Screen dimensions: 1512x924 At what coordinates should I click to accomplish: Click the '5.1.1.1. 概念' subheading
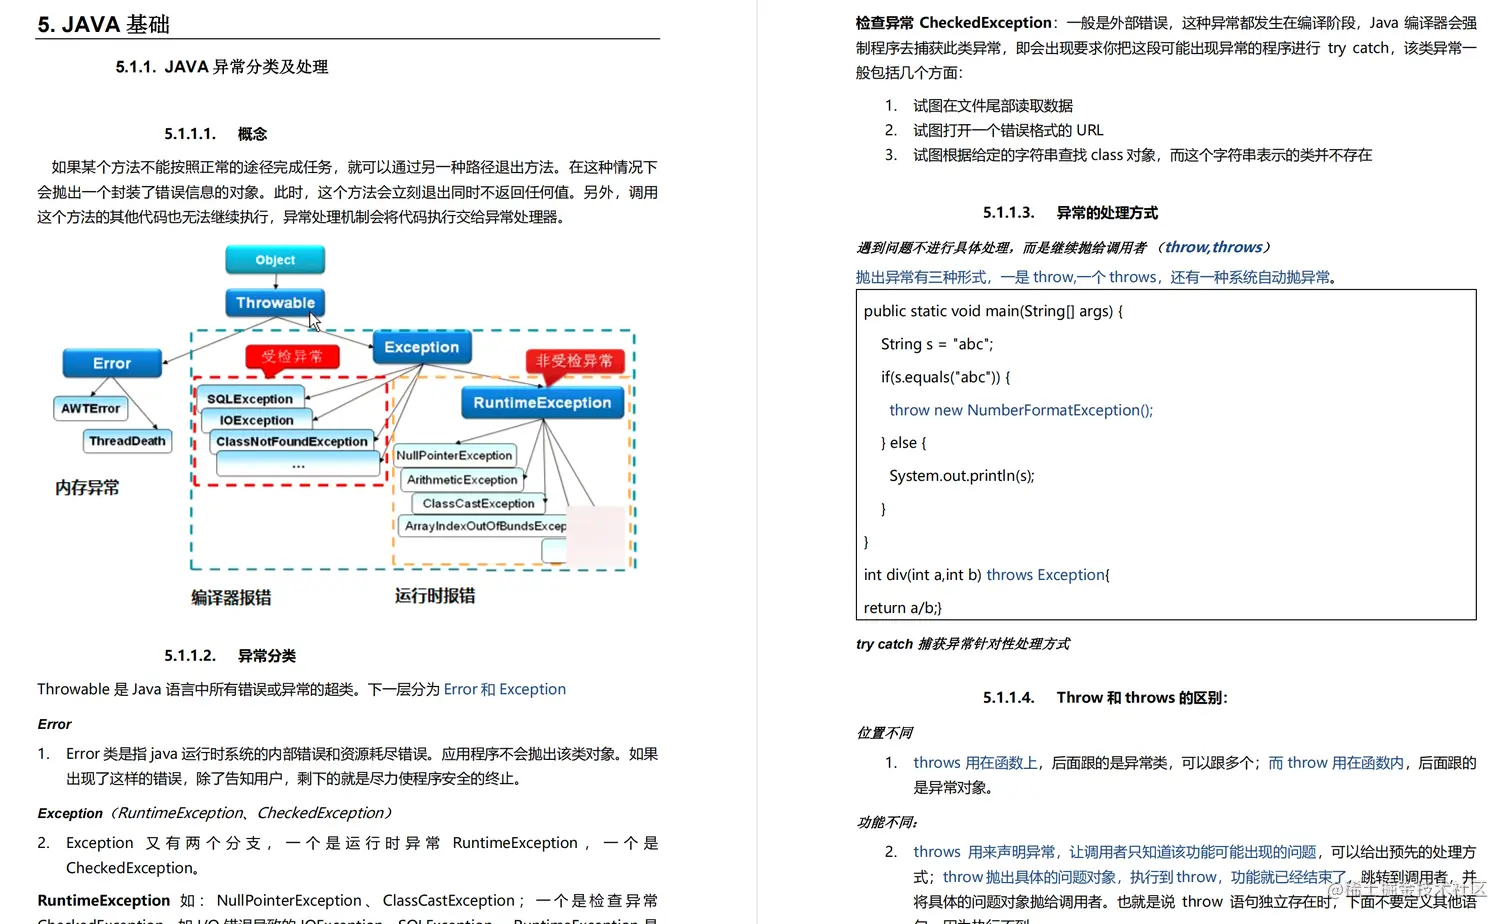[215, 134]
